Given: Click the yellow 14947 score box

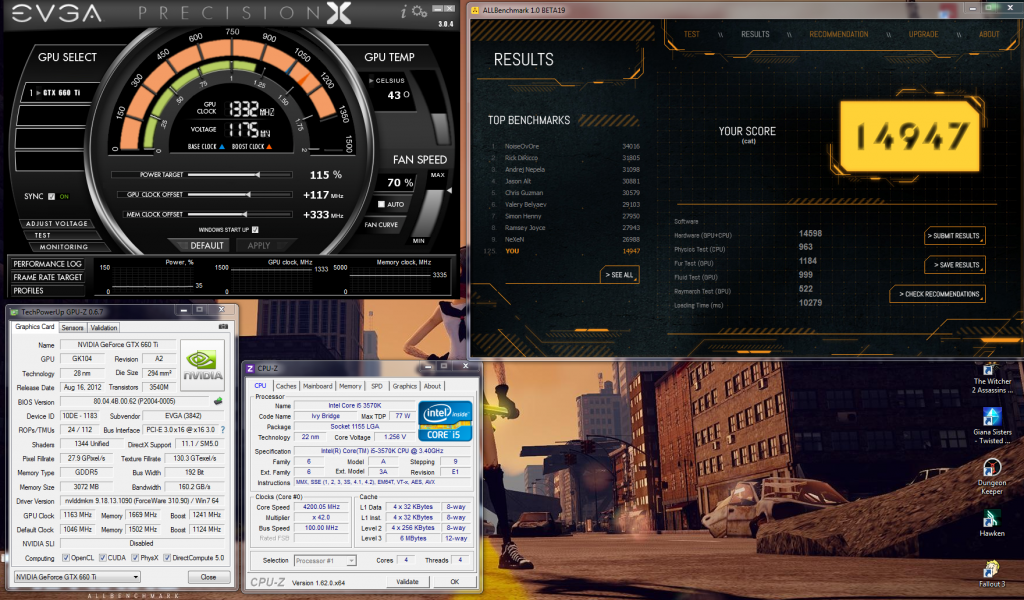Looking at the screenshot, I should [x=910, y=136].
